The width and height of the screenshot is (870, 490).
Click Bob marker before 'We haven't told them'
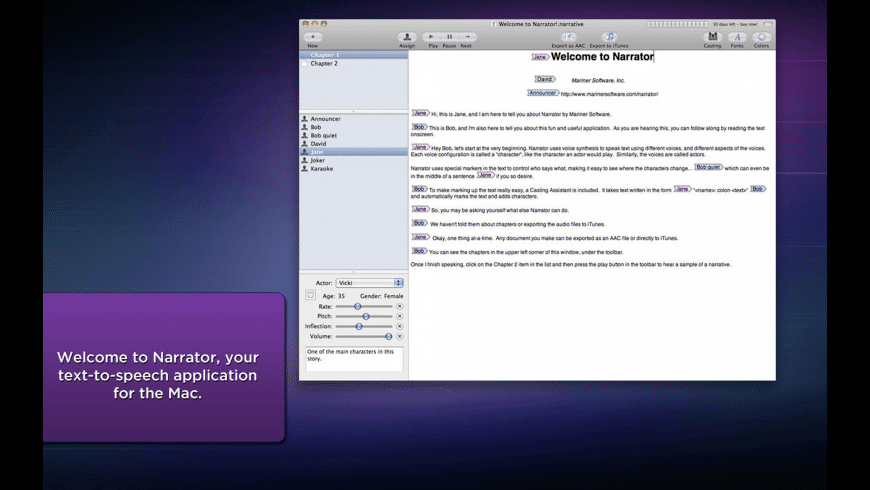(x=419, y=223)
